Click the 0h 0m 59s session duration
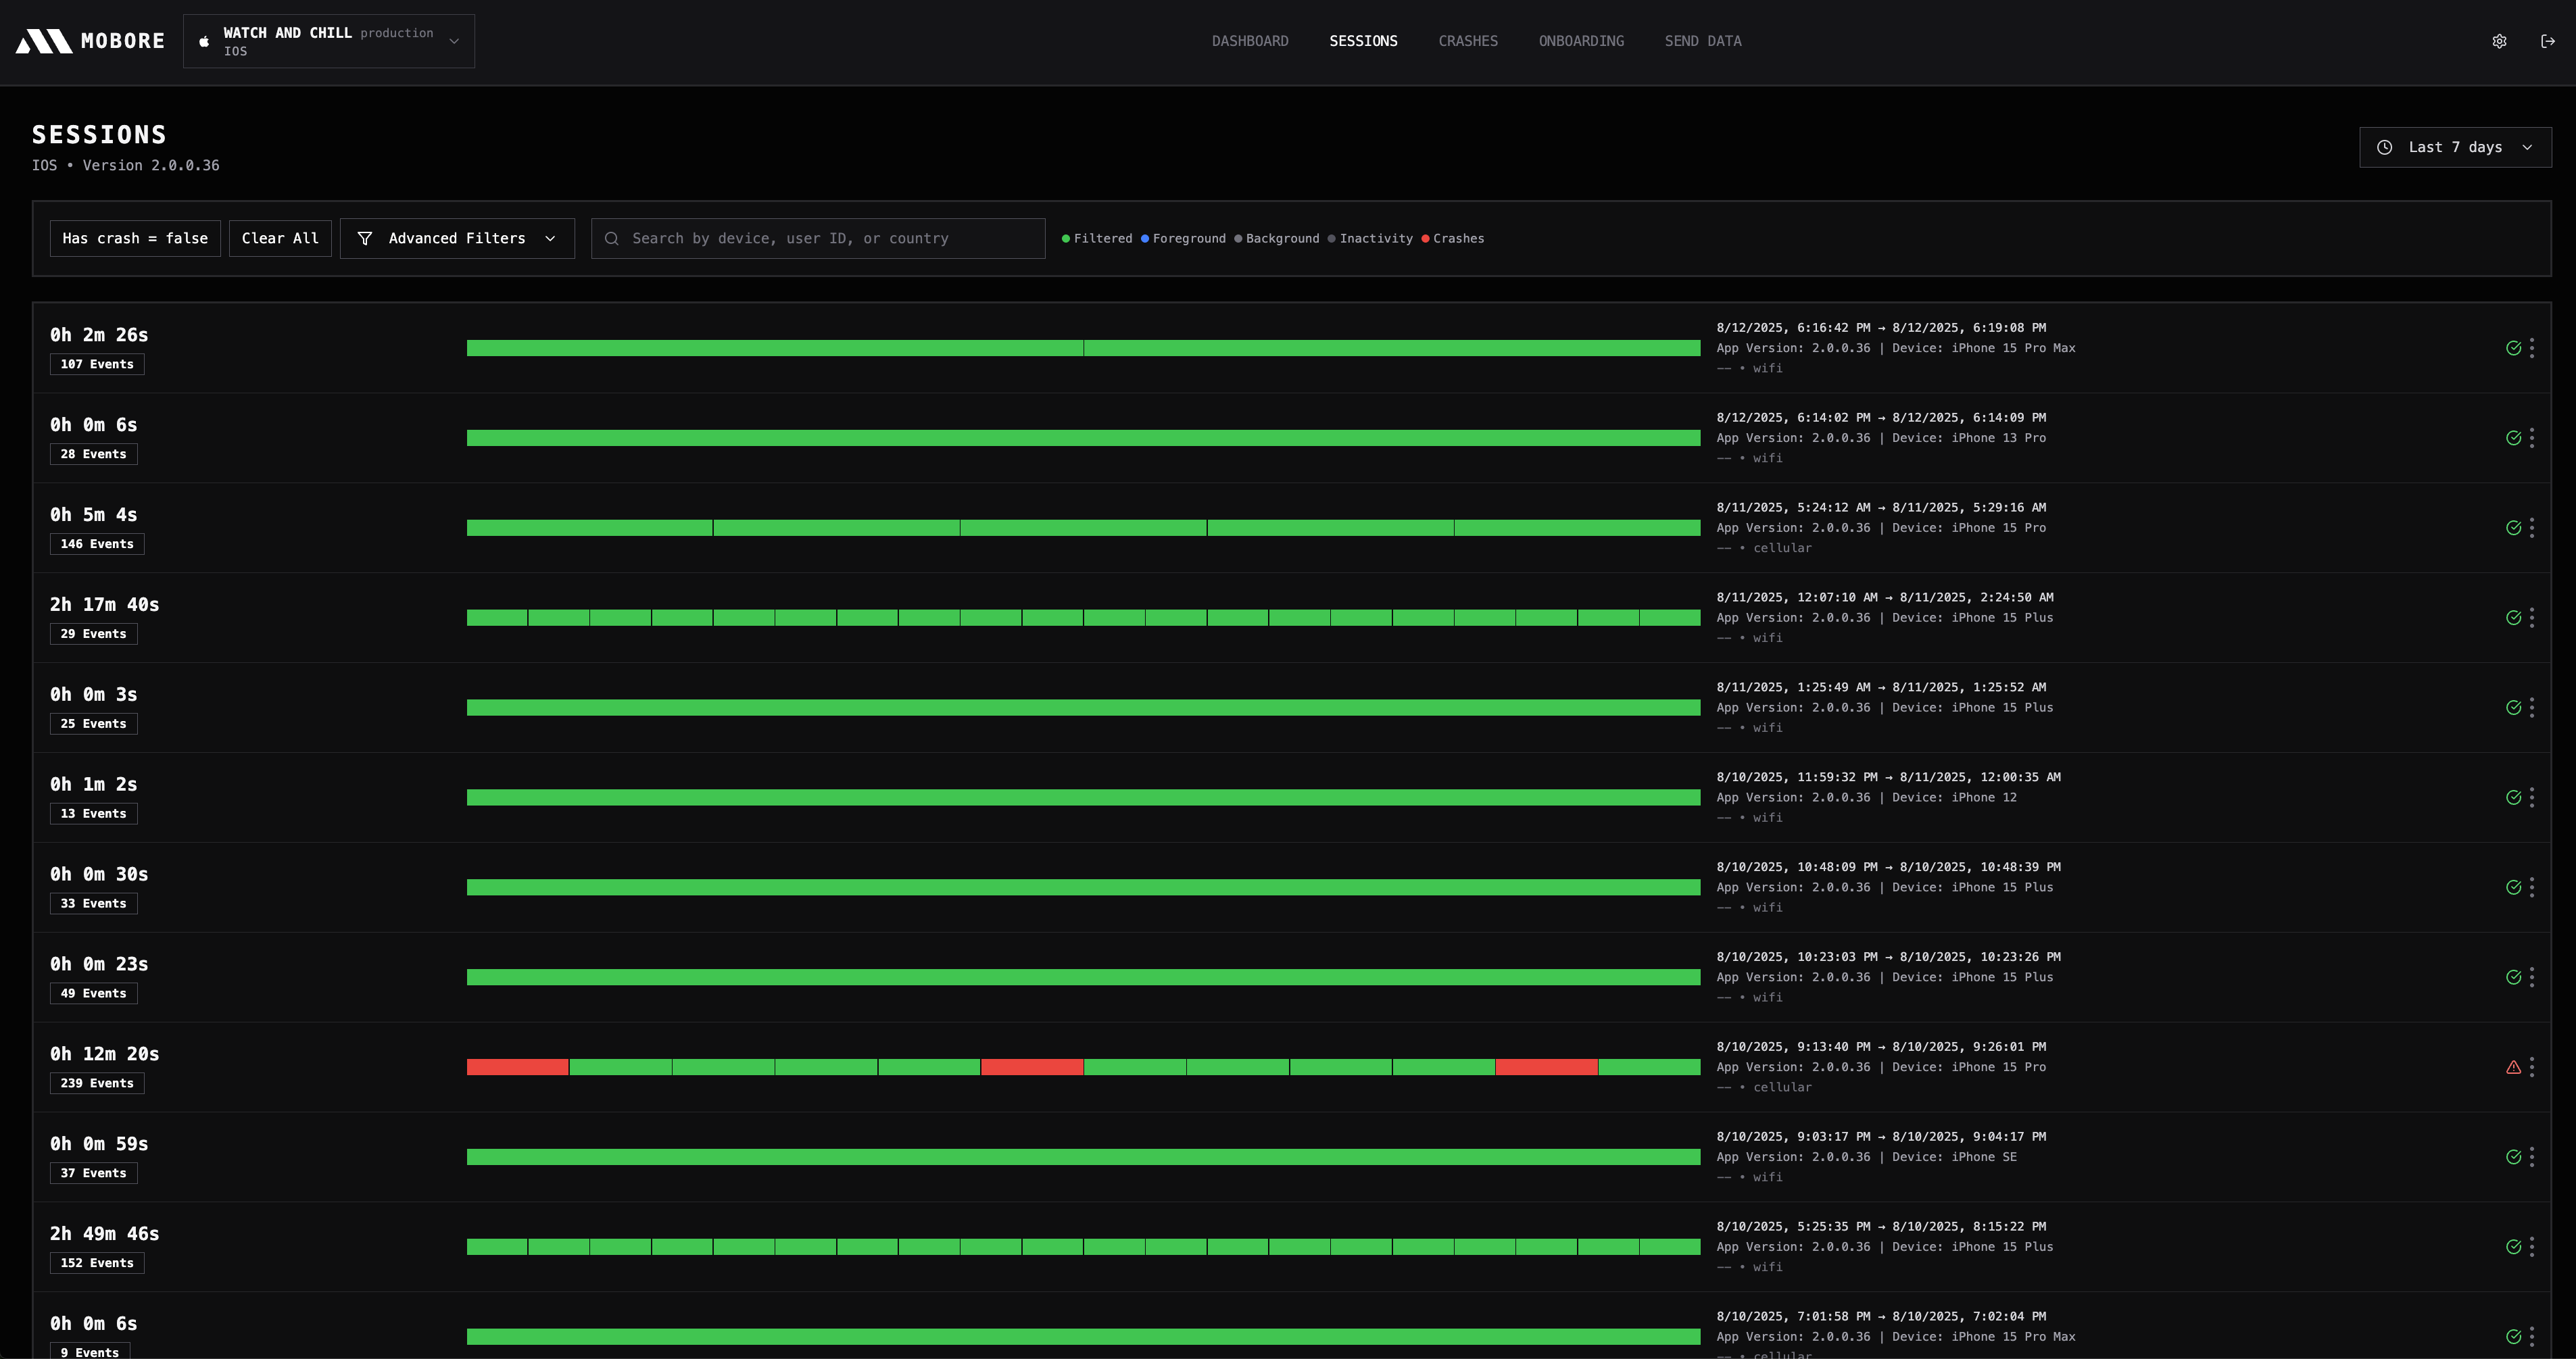Viewport: 2576px width, 1359px height. 99,1144
